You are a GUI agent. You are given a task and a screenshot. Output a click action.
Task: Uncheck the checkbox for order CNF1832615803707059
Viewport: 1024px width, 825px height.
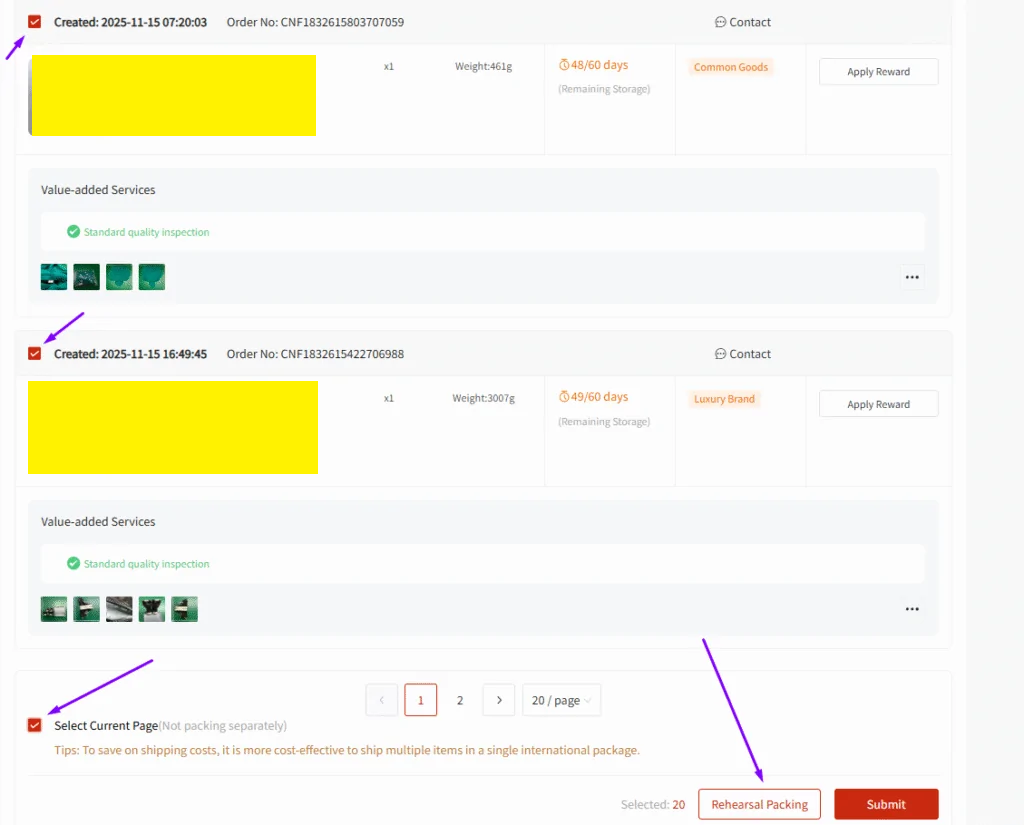pos(33,21)
